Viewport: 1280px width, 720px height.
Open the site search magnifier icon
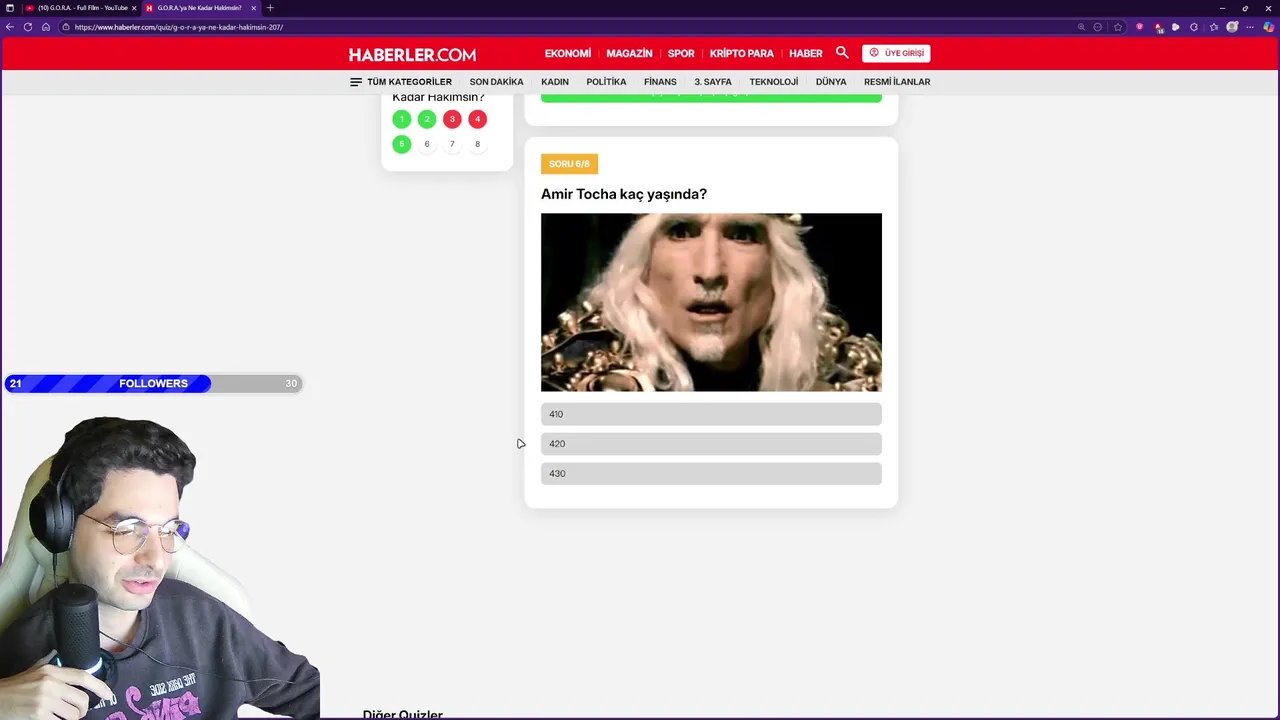coord(842,53)
